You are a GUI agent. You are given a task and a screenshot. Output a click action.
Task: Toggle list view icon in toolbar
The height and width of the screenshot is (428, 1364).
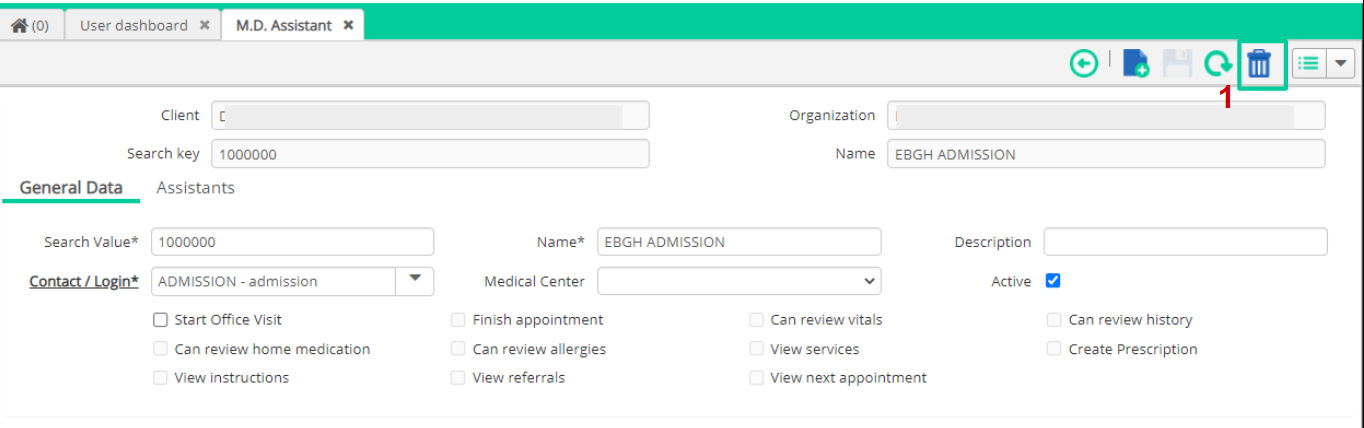(x=1308, y=63)
